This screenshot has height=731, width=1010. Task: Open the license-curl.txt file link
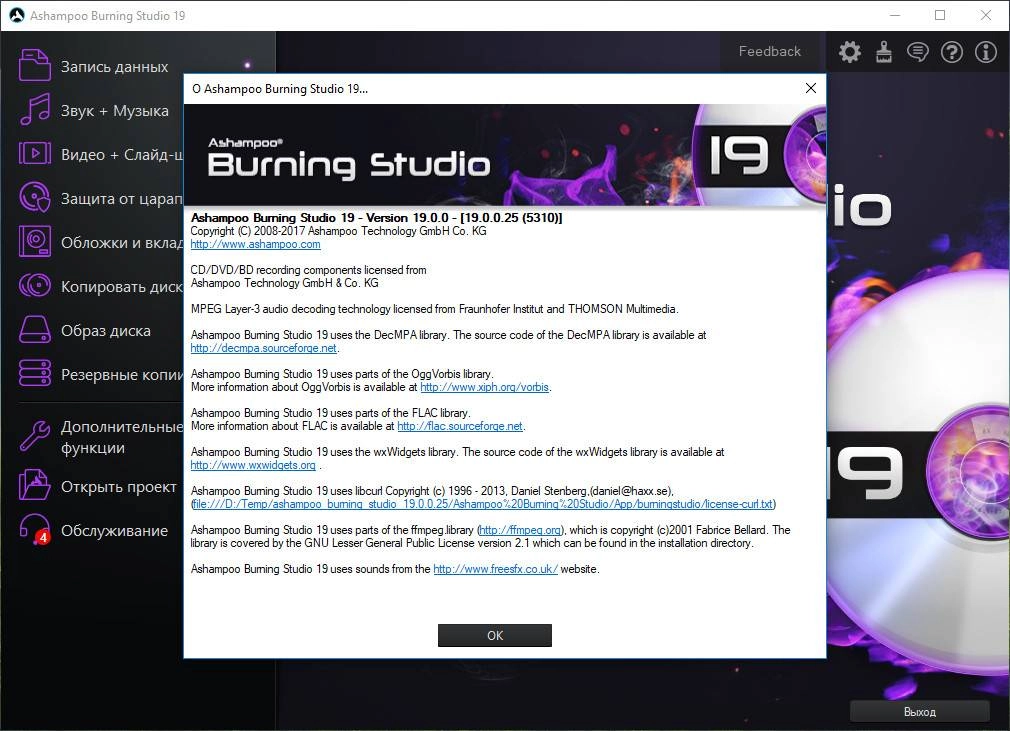tap(483, 504)
